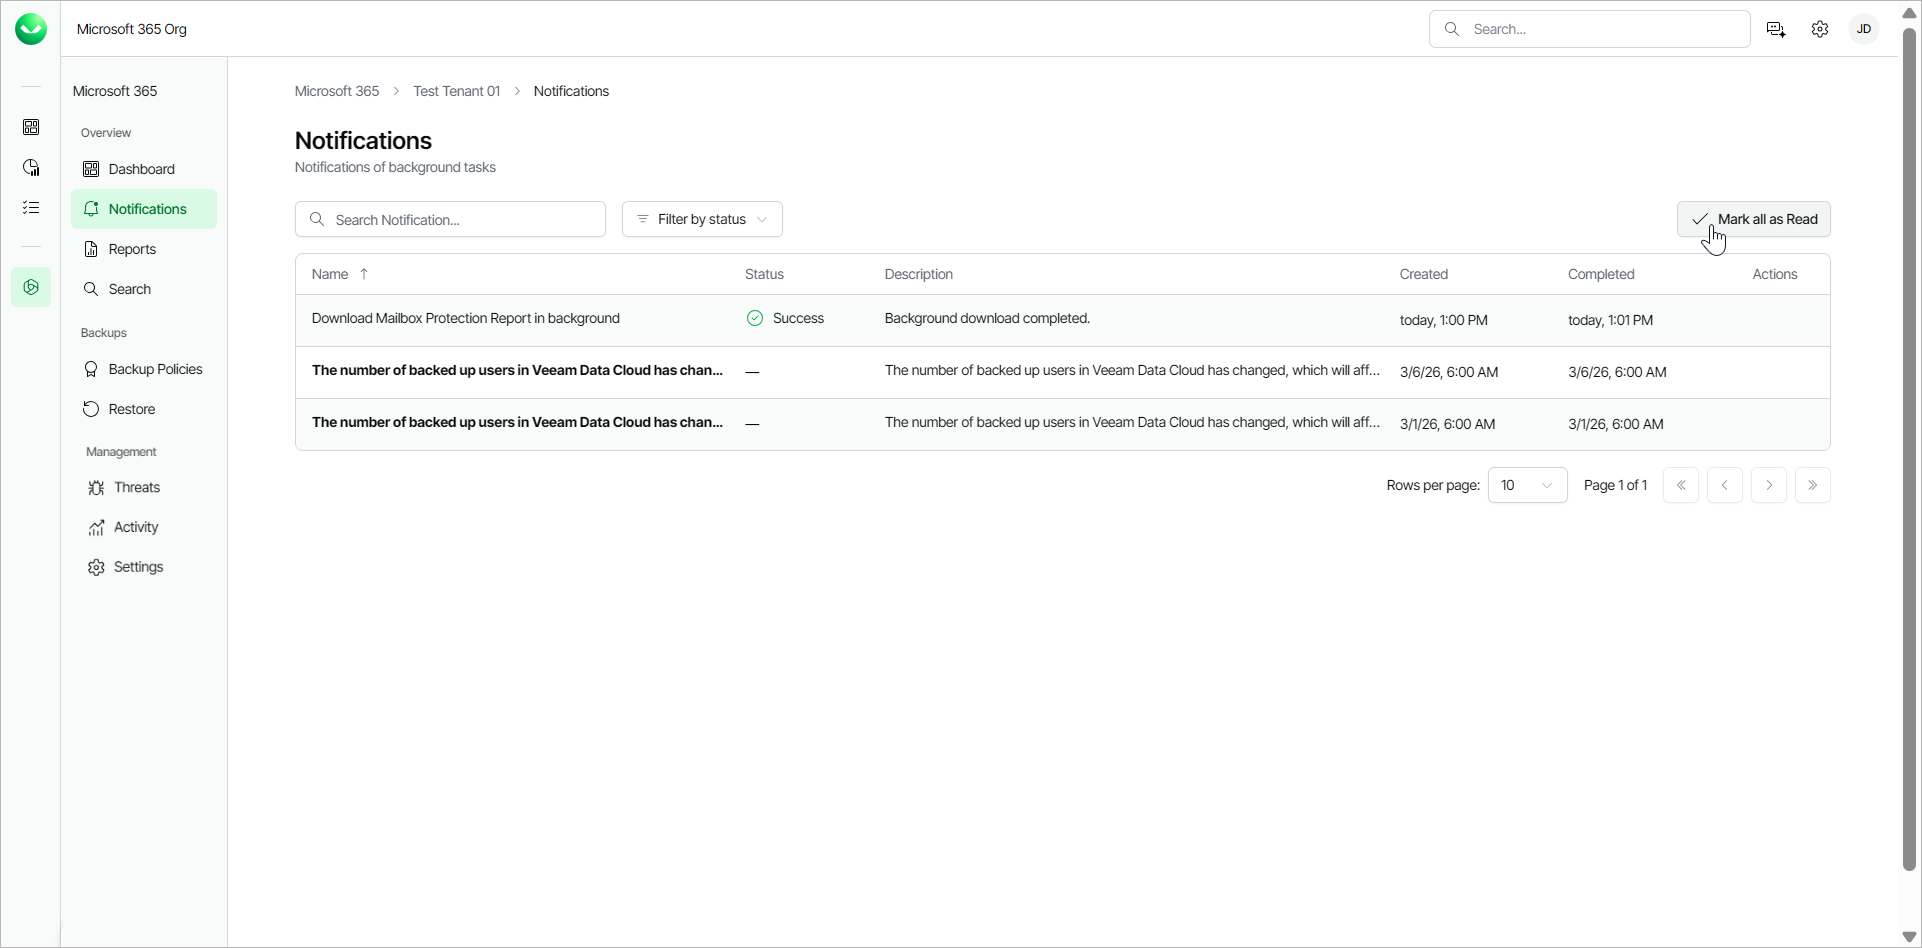Go to the next page arrow

(1768, 485)
